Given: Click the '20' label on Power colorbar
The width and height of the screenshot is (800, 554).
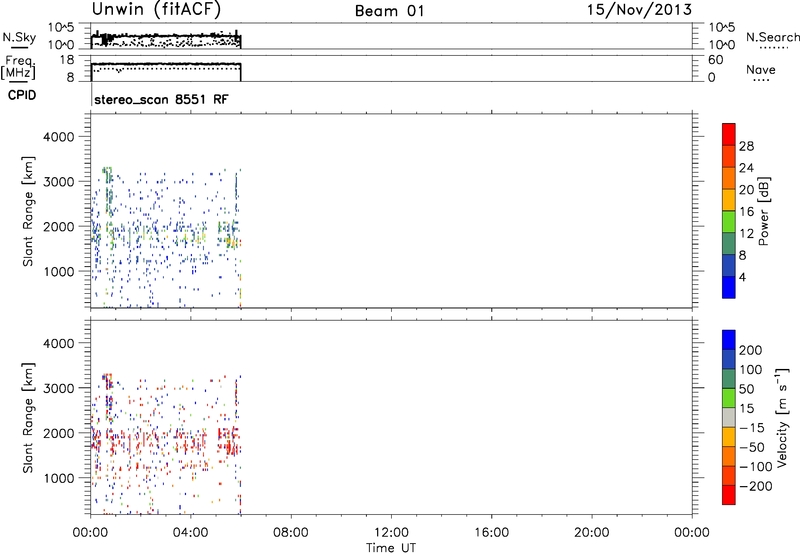Looking at the screenshot, I should pyautogui.click(x=746, y=190).
